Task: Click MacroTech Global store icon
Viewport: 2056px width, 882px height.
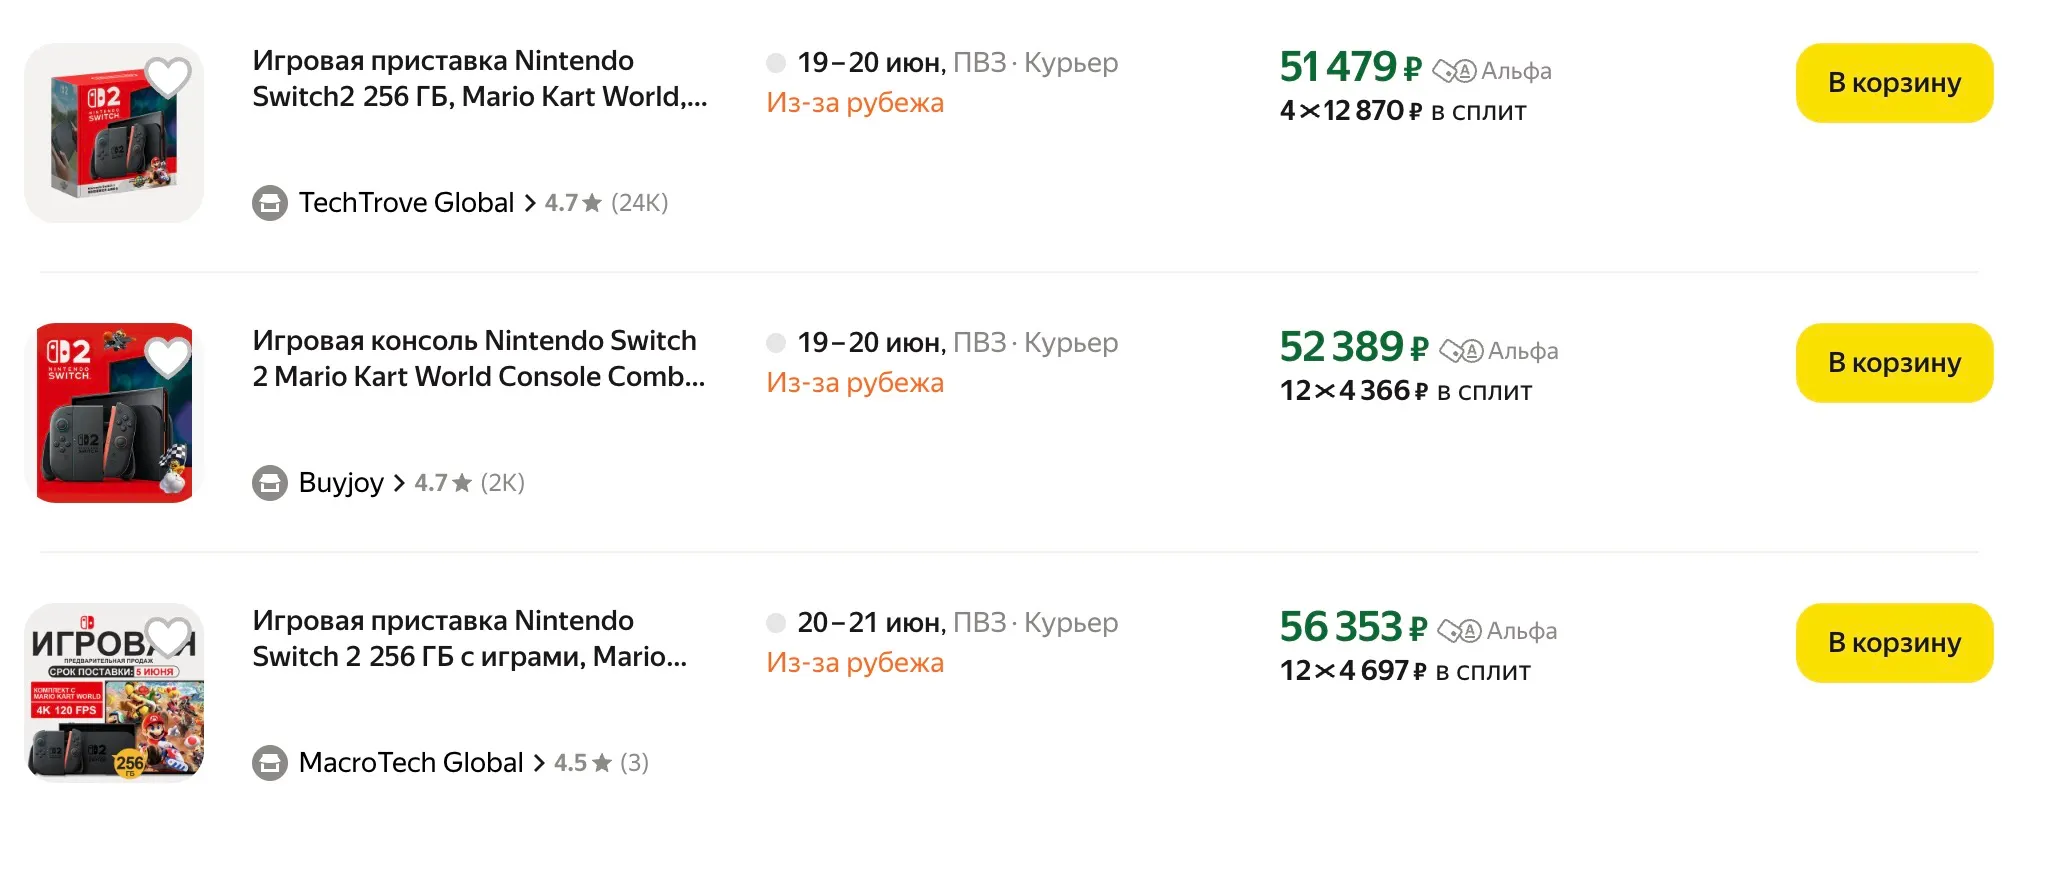Action: (270, 763)
